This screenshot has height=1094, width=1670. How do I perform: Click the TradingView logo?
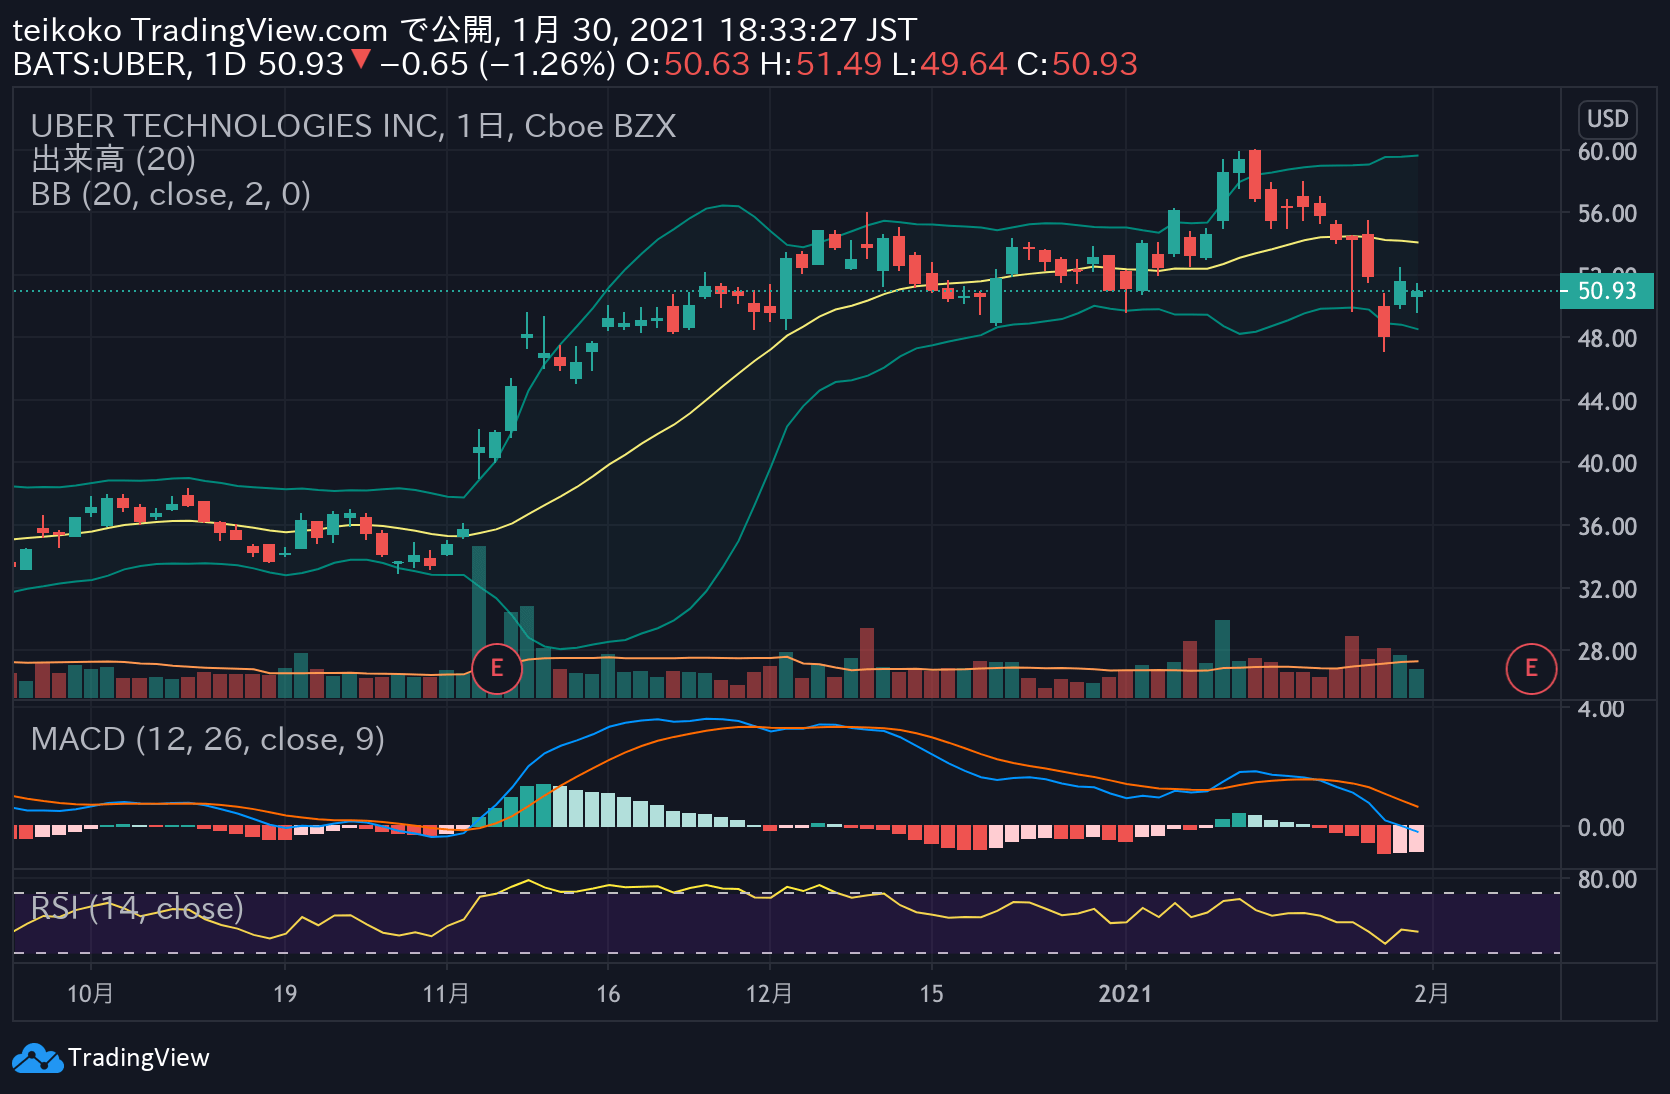(111, 1058)
